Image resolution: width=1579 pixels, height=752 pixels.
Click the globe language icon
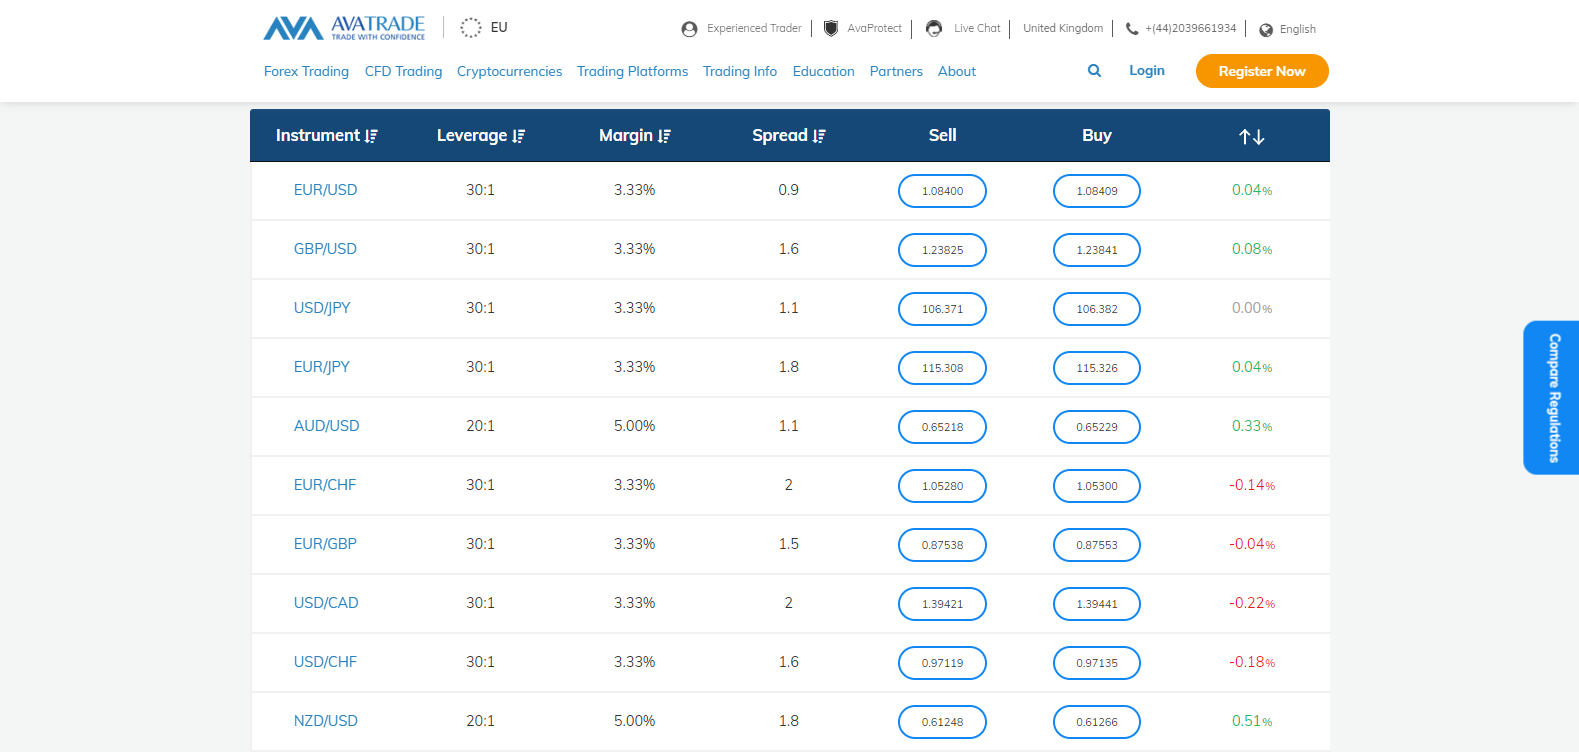point(1266,30)
